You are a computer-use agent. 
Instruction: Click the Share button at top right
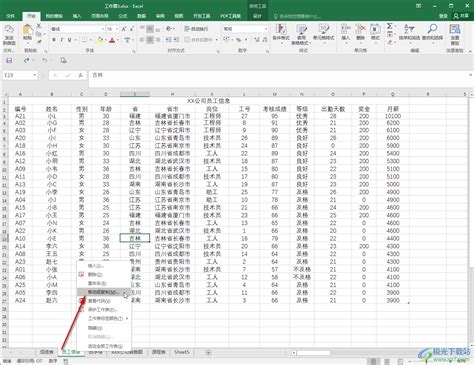coord(461,16)
